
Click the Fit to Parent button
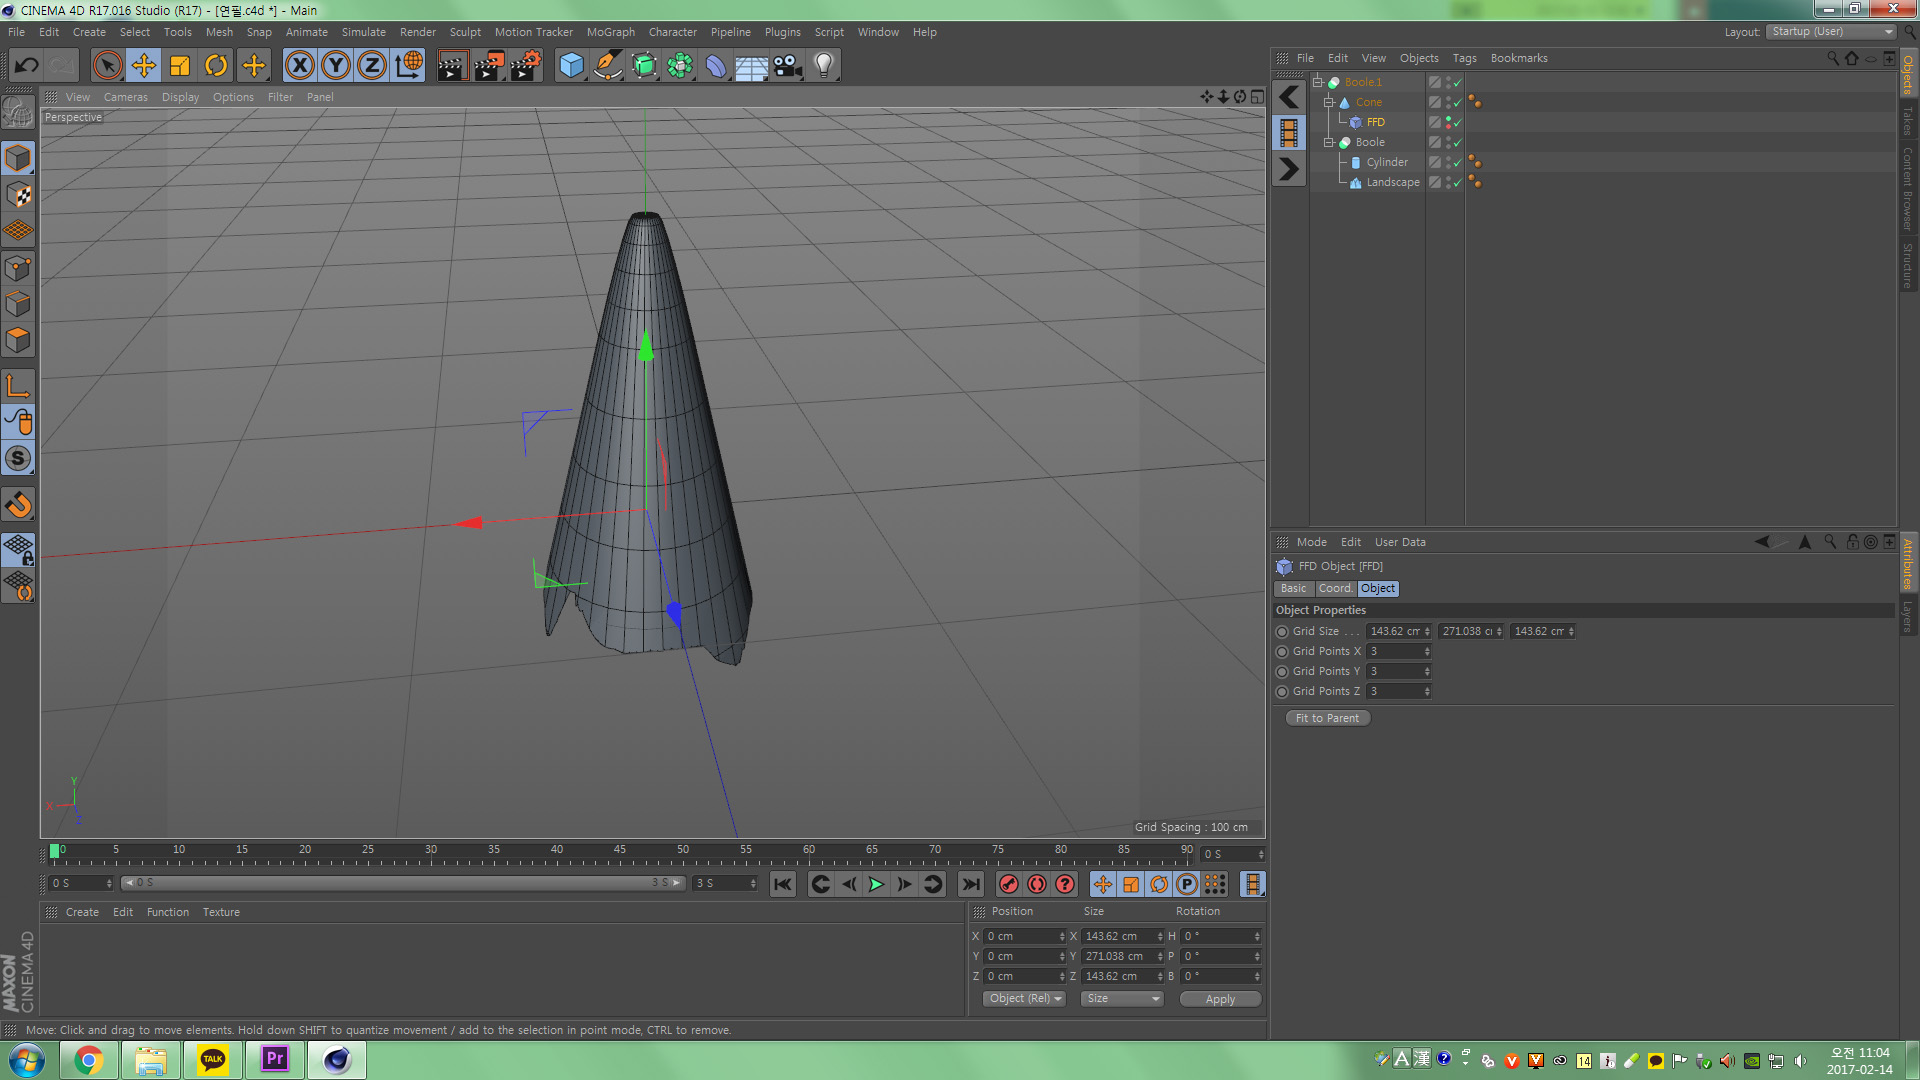coord(1325,717)
